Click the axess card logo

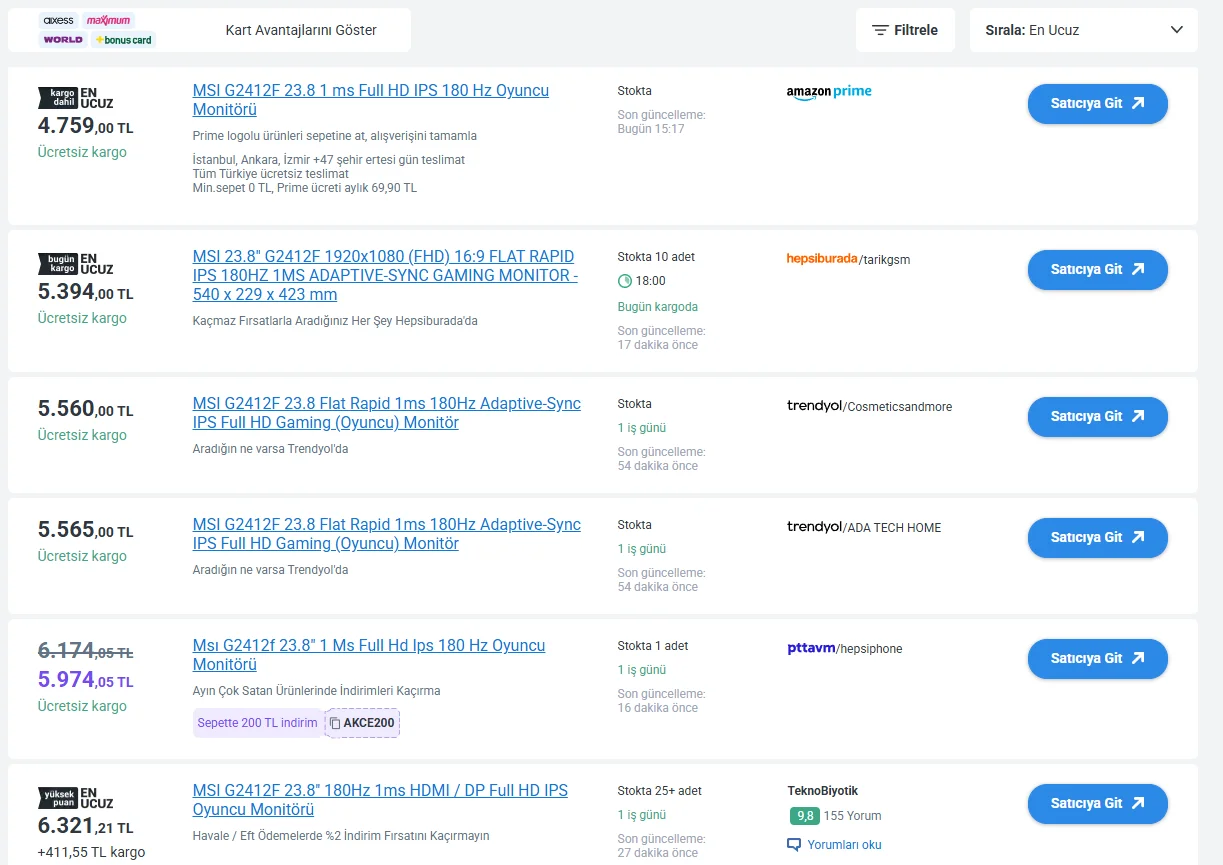click(58, 20)
